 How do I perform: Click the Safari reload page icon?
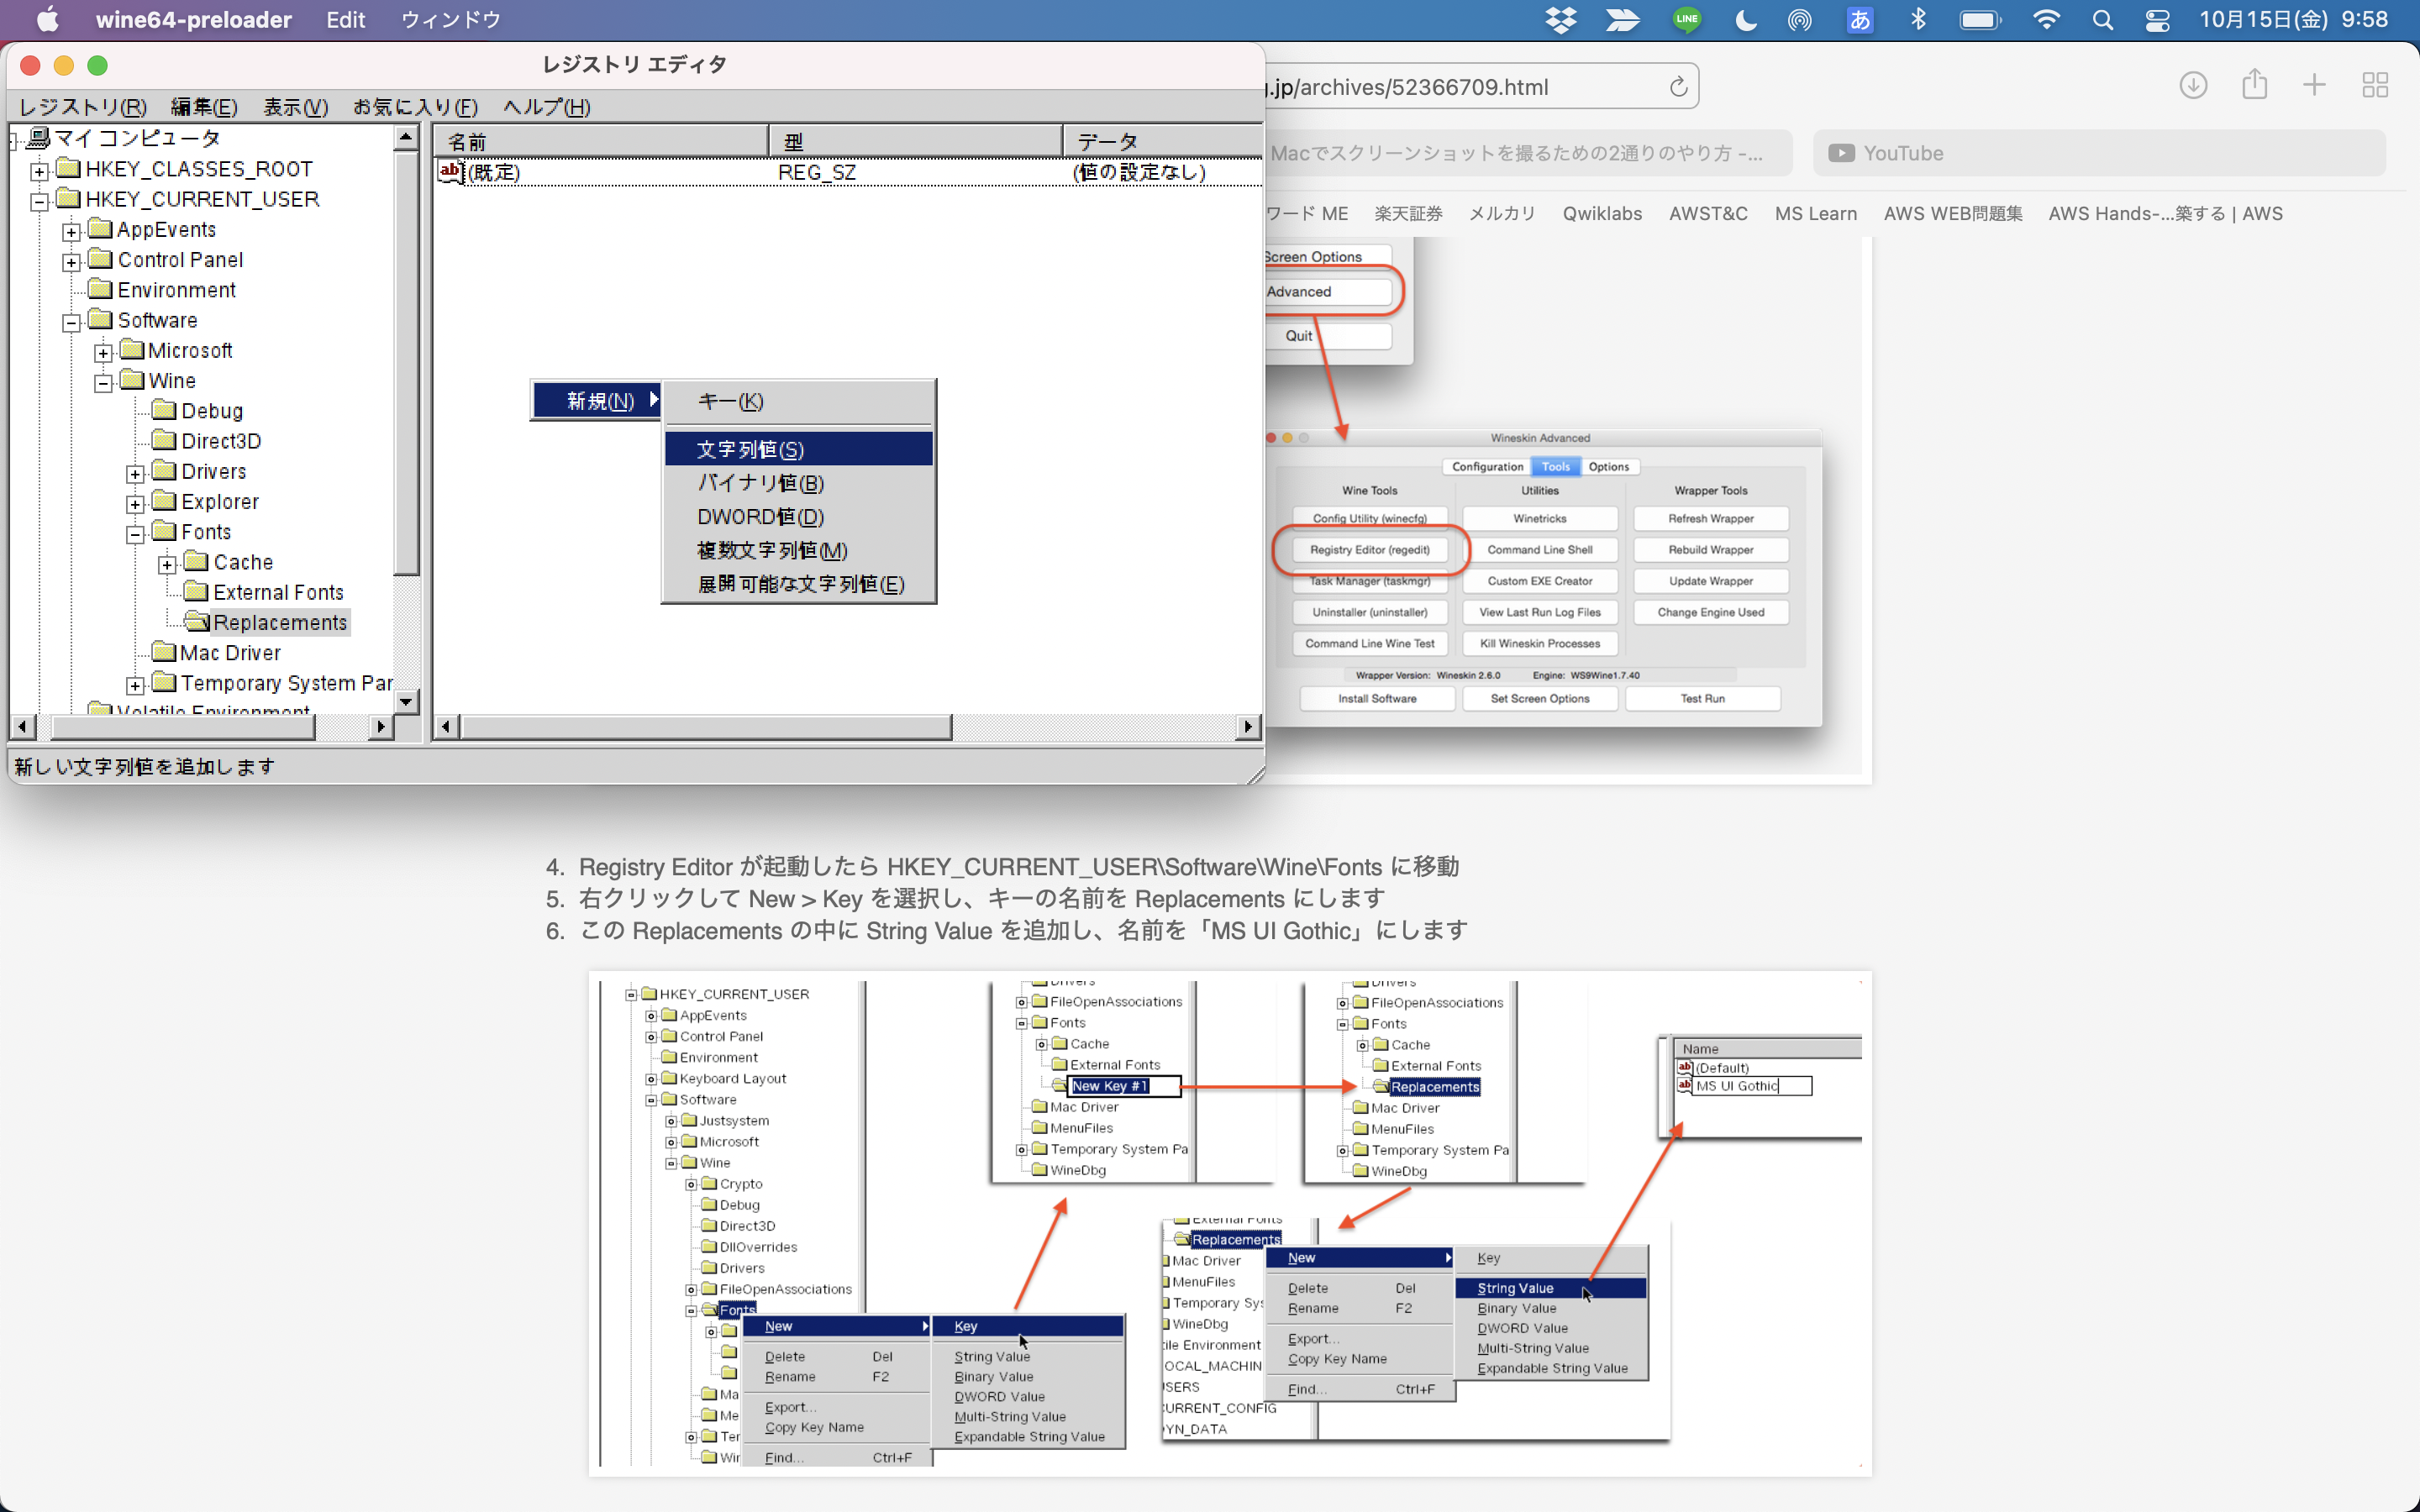(1678, 87)
